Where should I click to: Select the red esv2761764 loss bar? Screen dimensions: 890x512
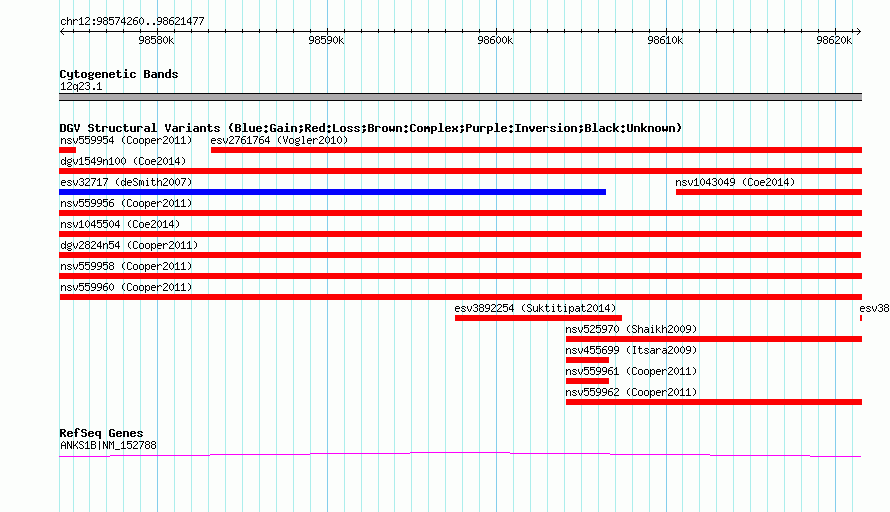[536, 150]
